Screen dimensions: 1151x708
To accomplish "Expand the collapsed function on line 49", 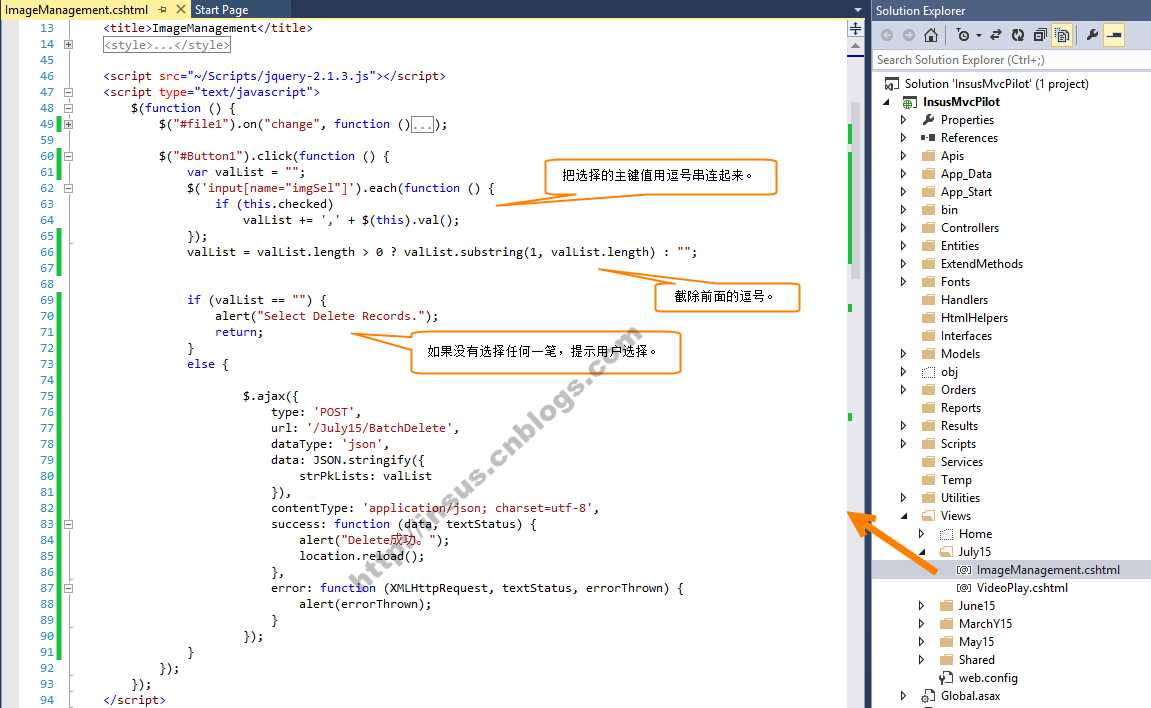I will 68,124.
